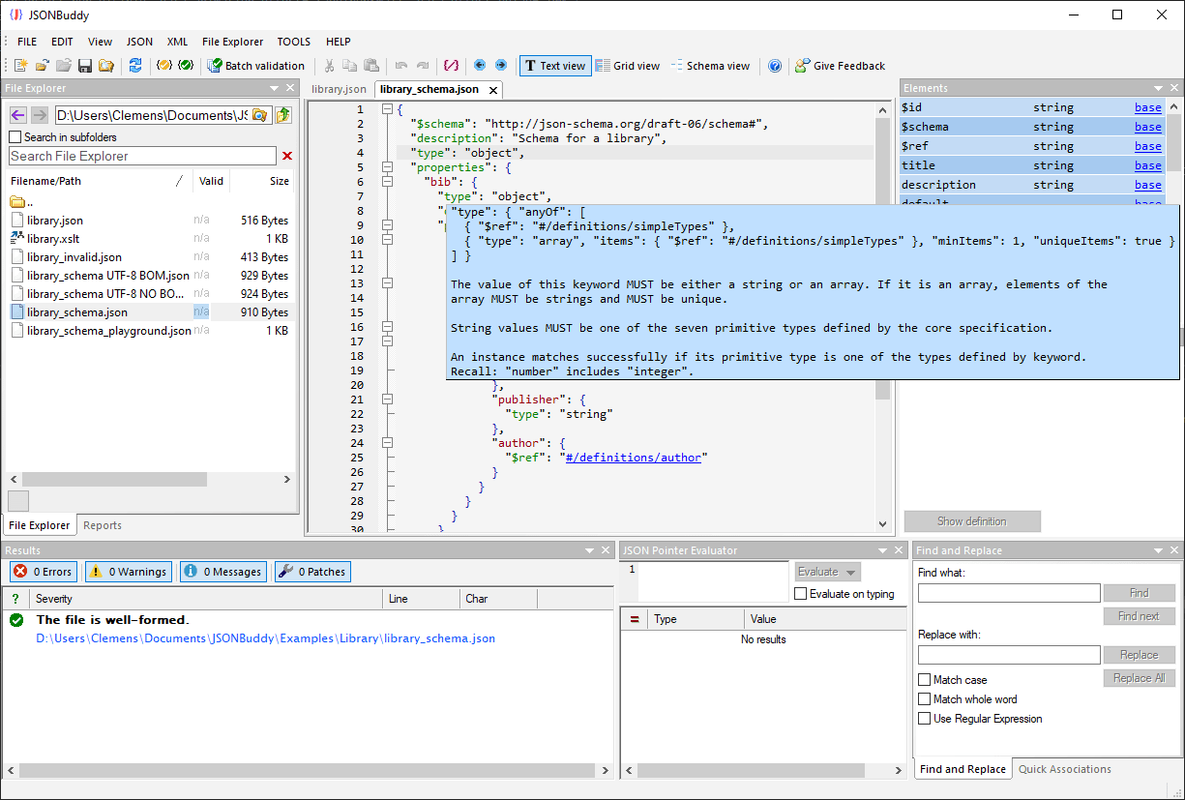The image size is (1185, 800).
Task: Collapse the "properties" node on line 5
Action: [x=387, y=168]
